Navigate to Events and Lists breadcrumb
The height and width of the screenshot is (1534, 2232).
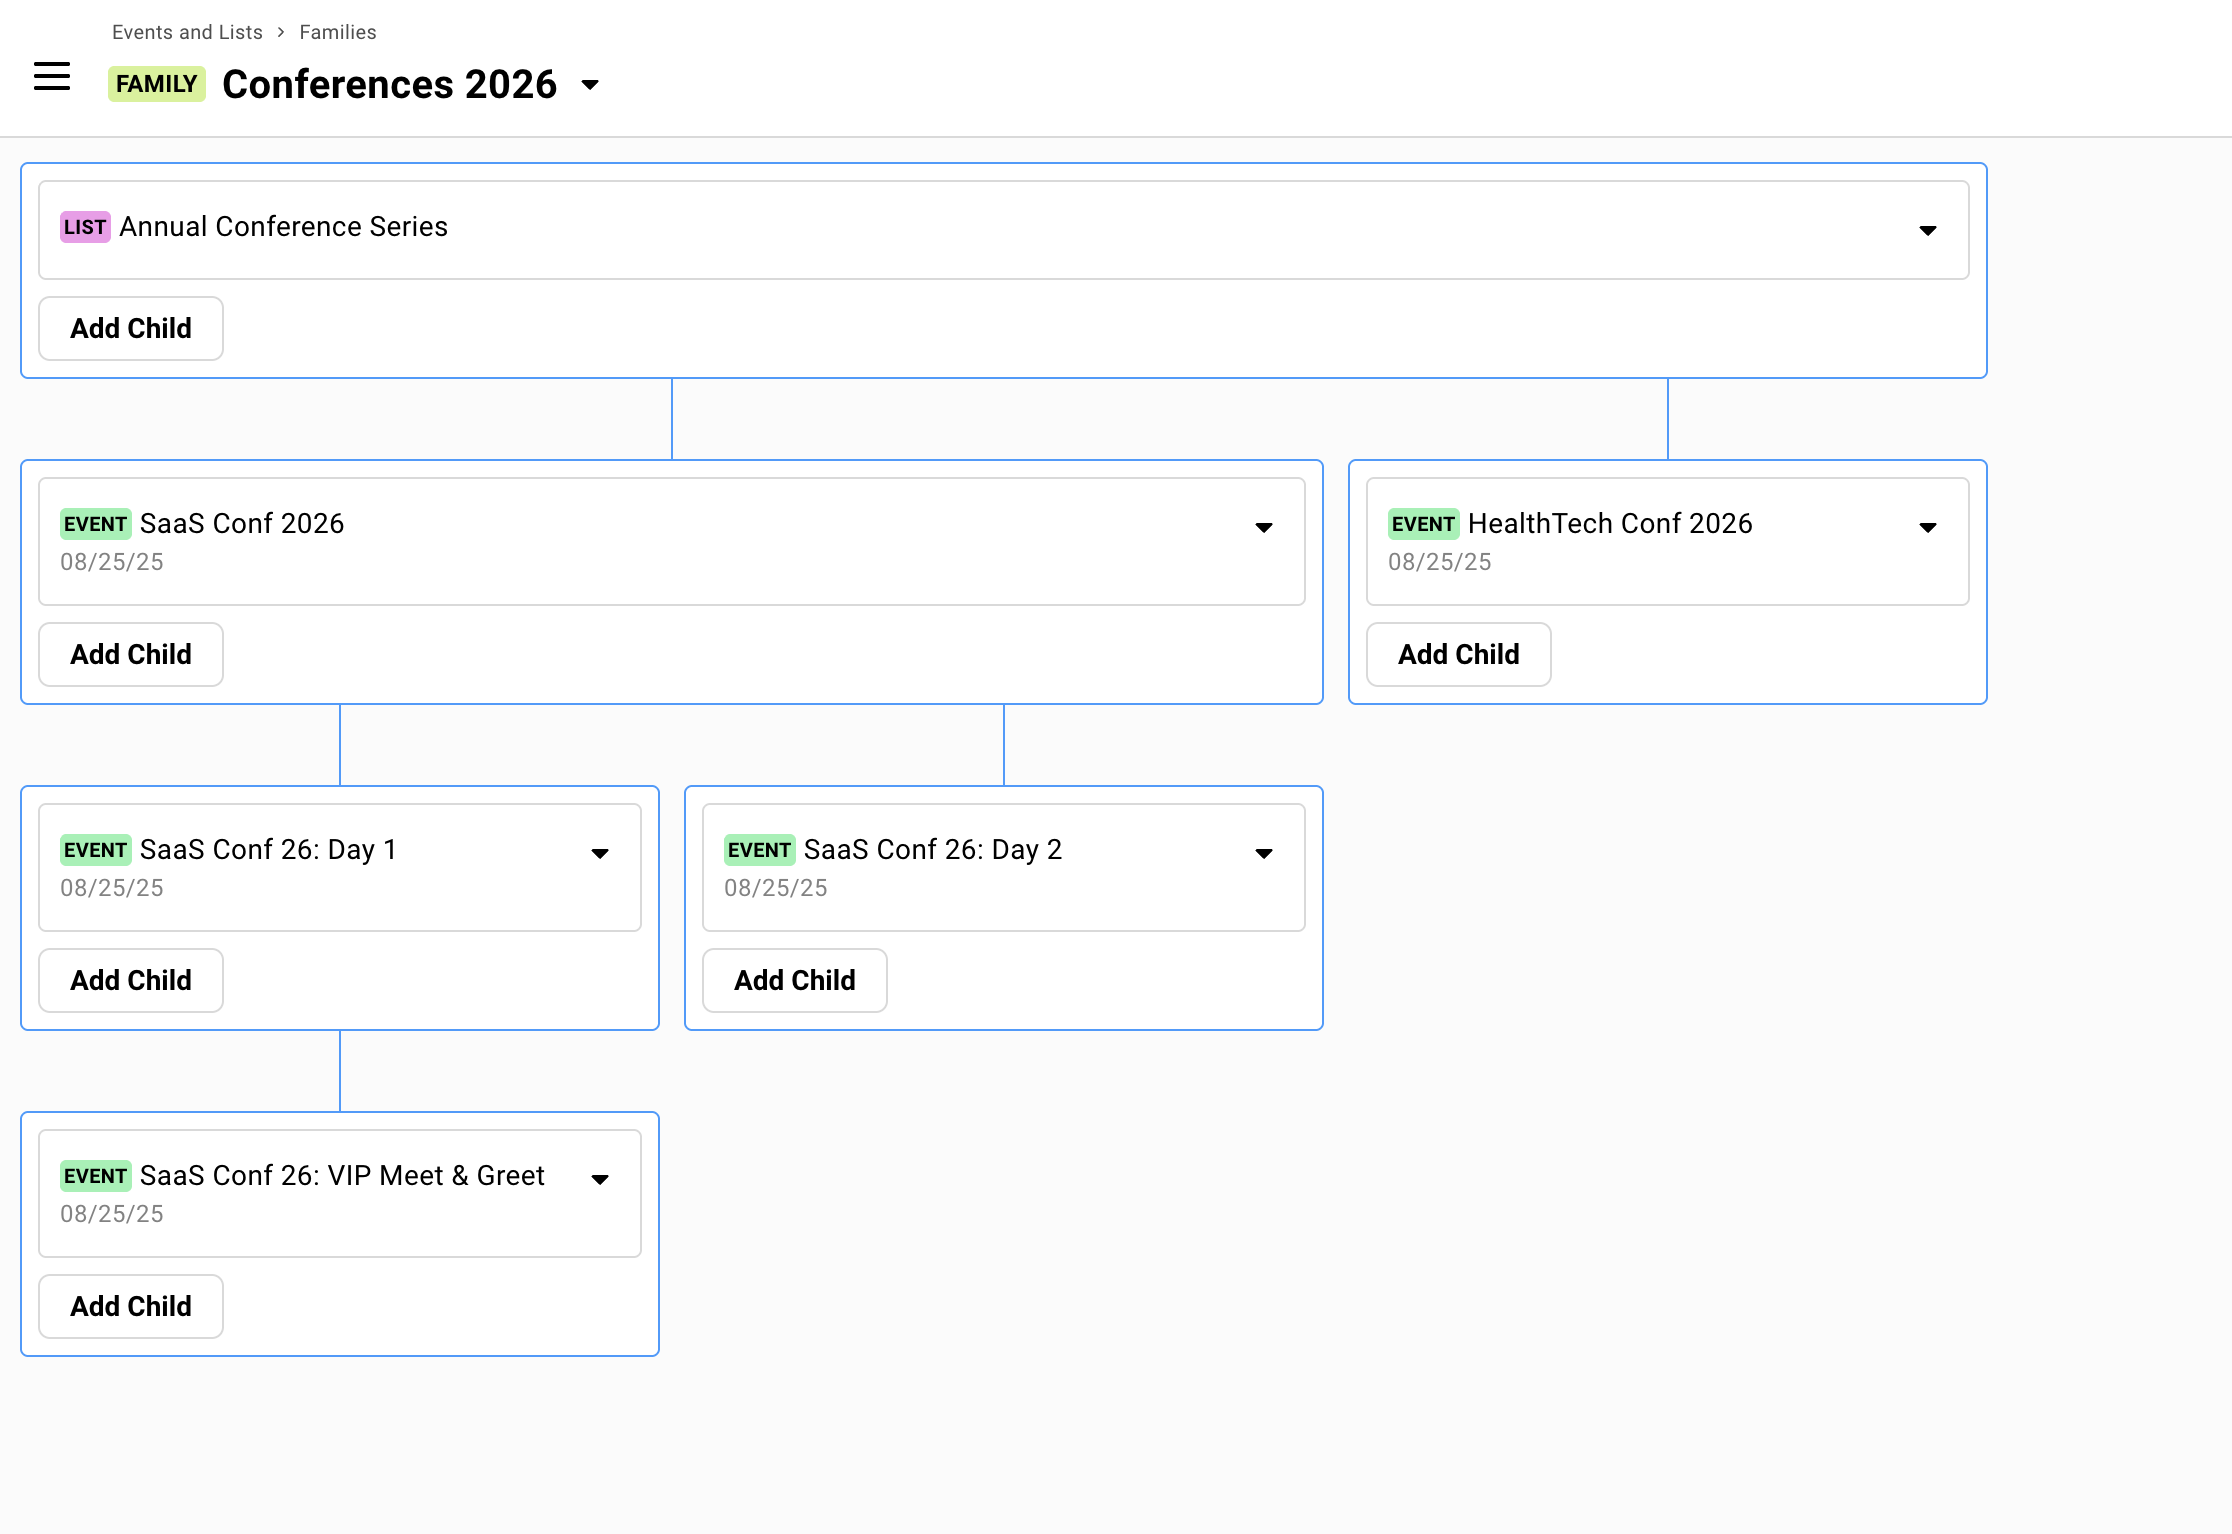187,31
